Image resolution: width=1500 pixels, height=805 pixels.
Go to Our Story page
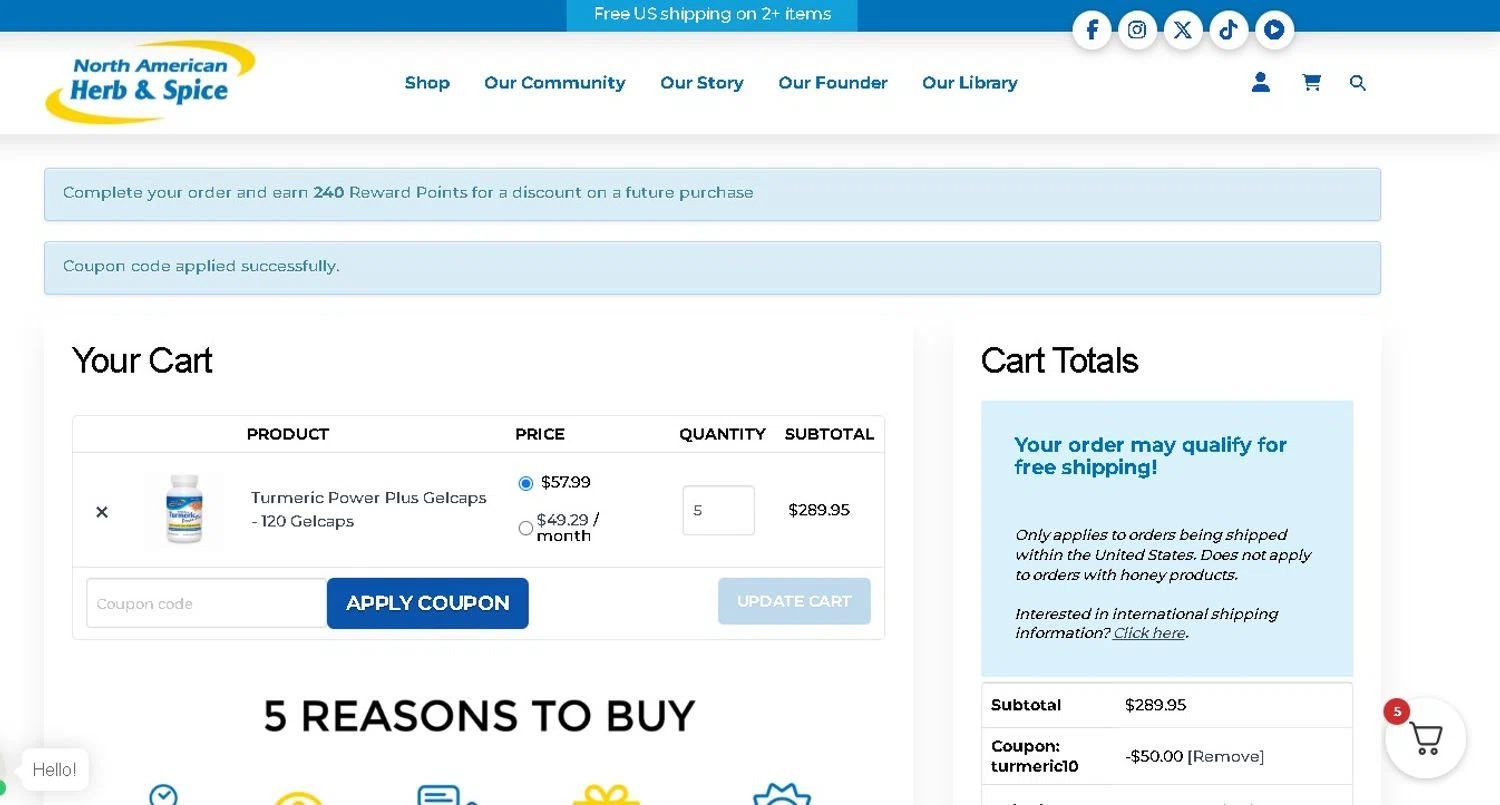[x=702, y=83]
